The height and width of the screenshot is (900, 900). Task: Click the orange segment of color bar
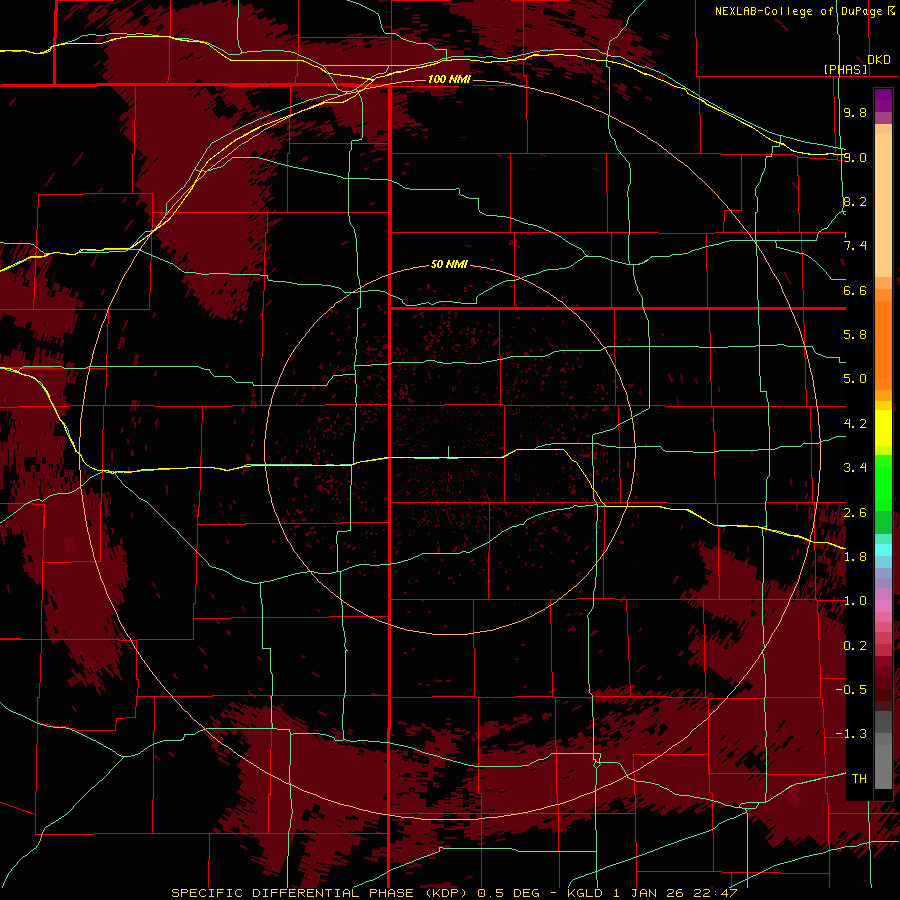(x=883, y=344)
